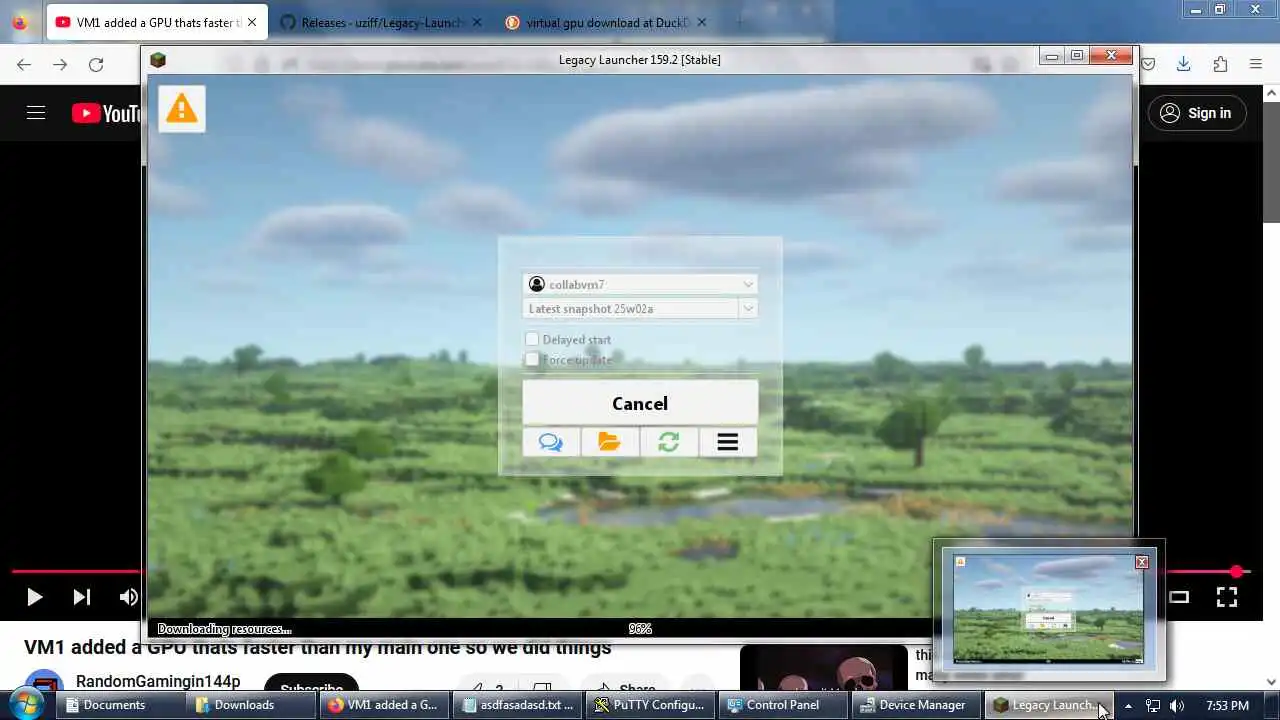
Task: Close the YouTube VM1 browser tab
Action: (x=252, y=22)
